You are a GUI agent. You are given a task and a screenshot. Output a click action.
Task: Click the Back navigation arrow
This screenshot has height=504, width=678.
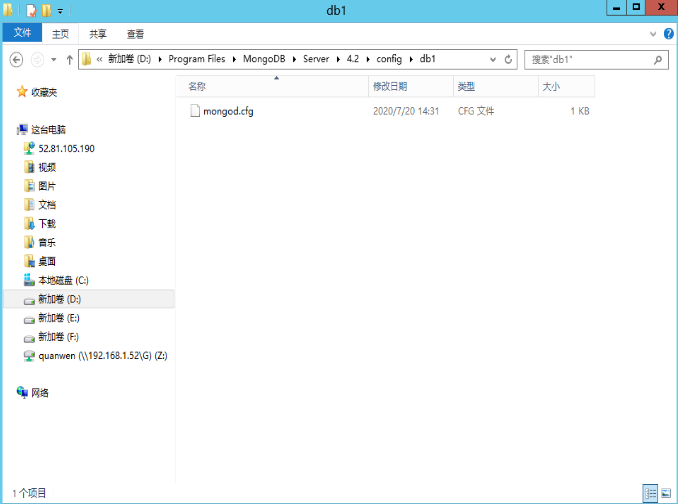click(16, 59)
